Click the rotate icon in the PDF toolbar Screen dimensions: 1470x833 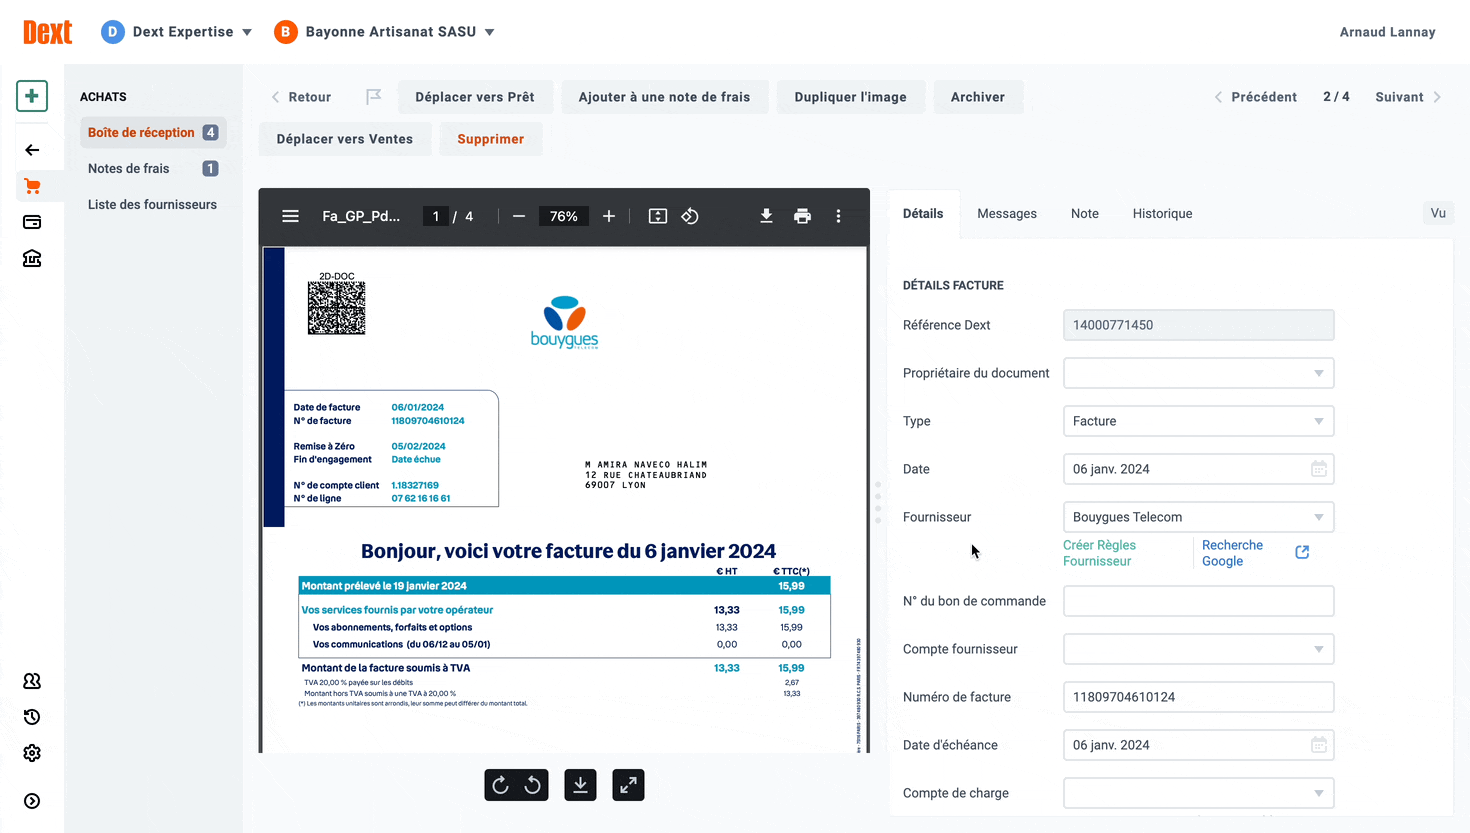[x=690, y=216]
